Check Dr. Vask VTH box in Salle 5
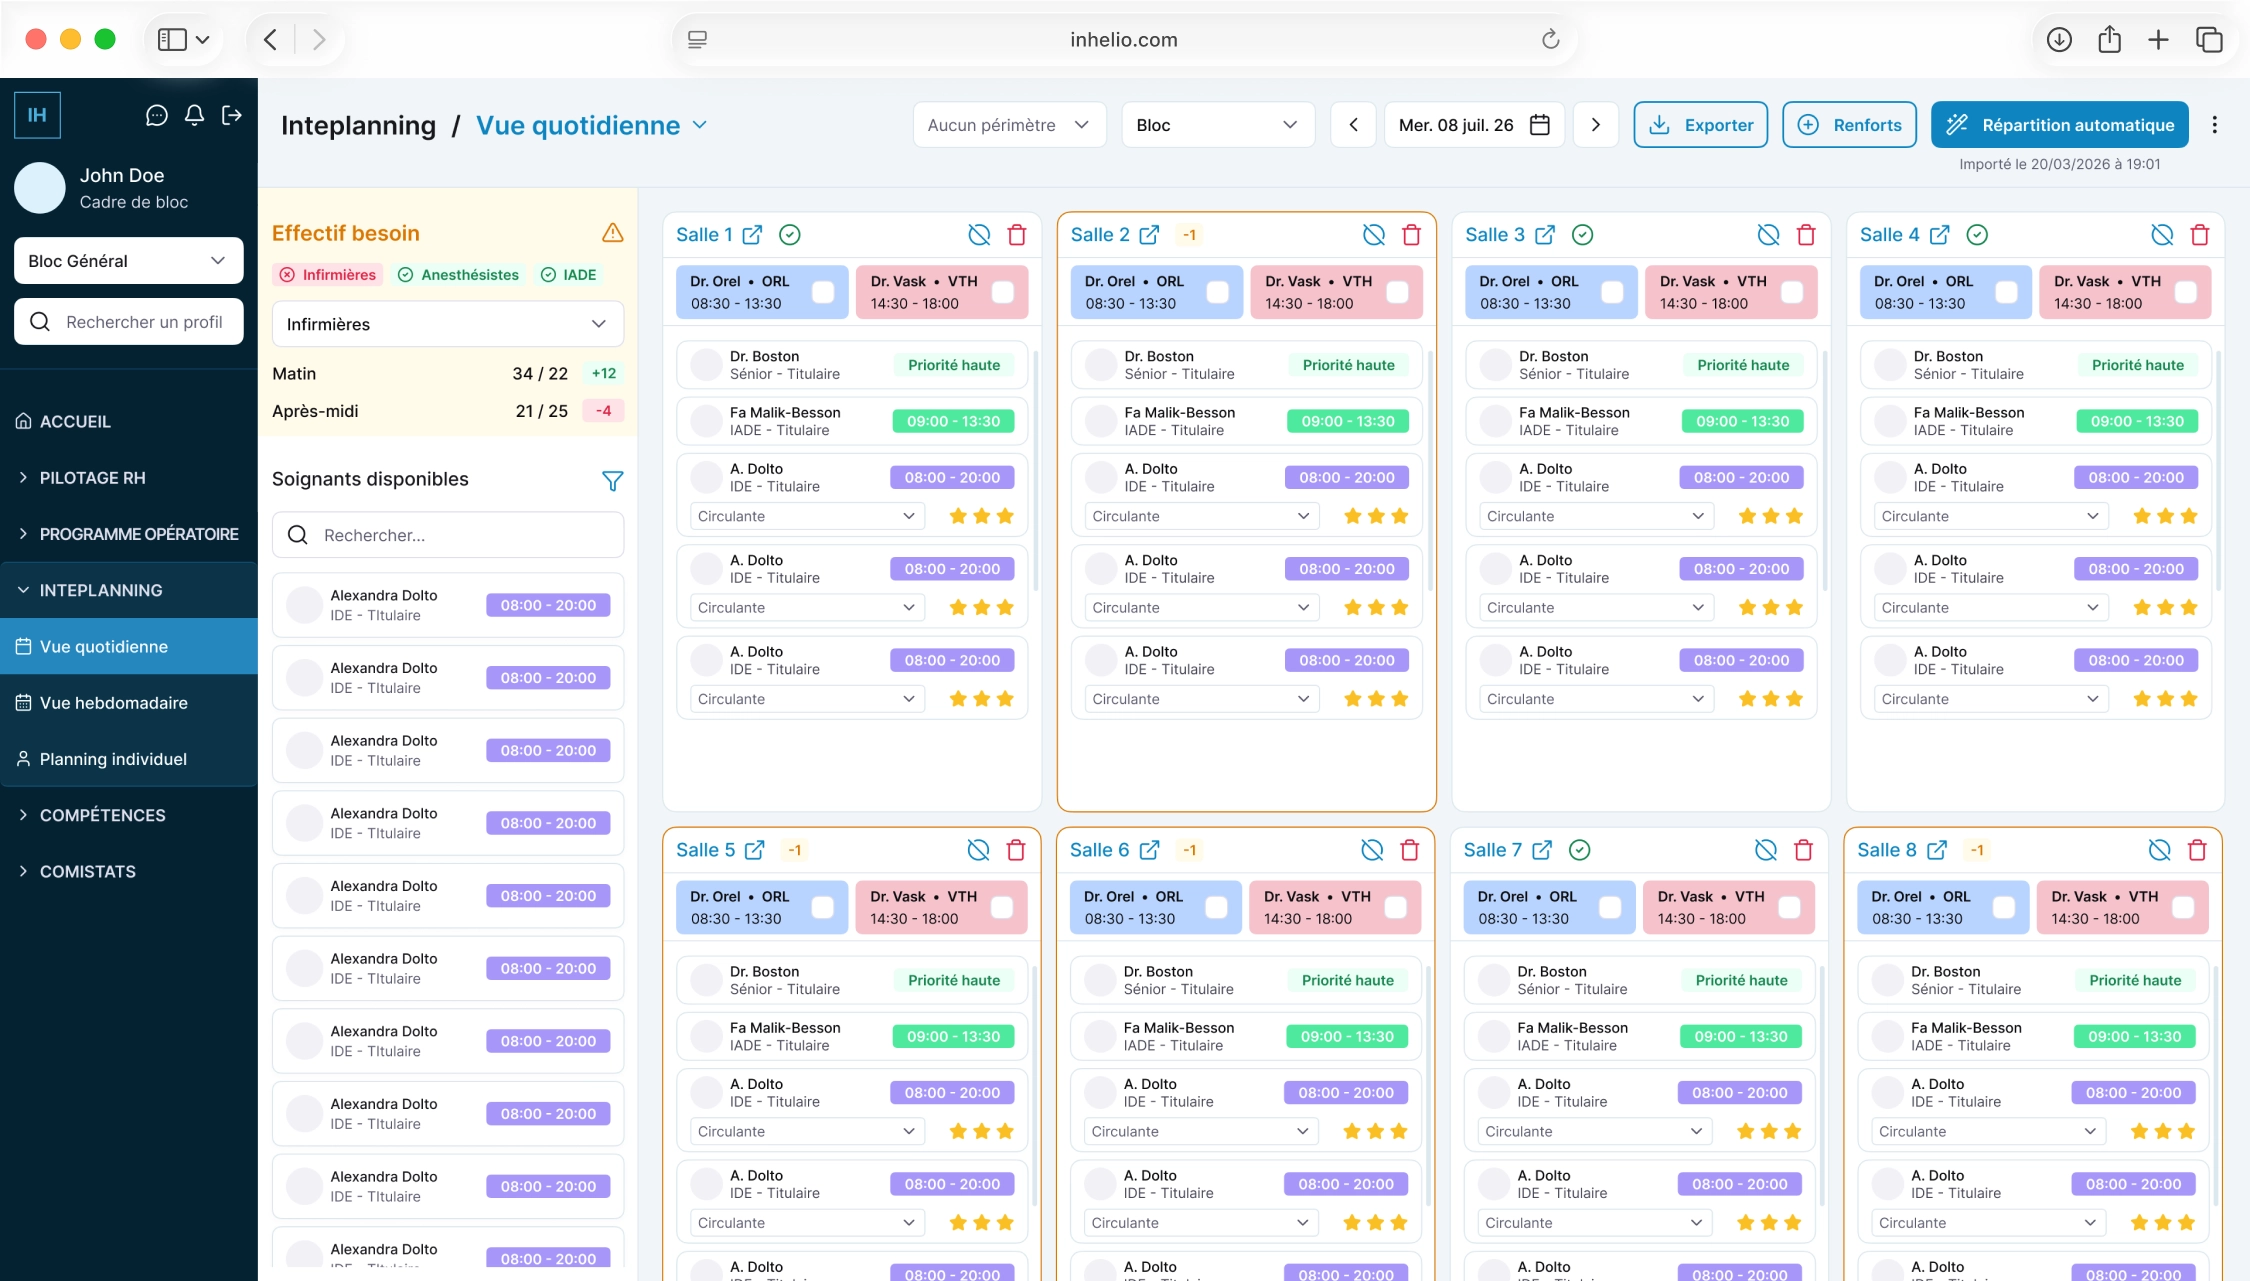The height and width of the screenshot is (1281, 2250). (1001, 907)
